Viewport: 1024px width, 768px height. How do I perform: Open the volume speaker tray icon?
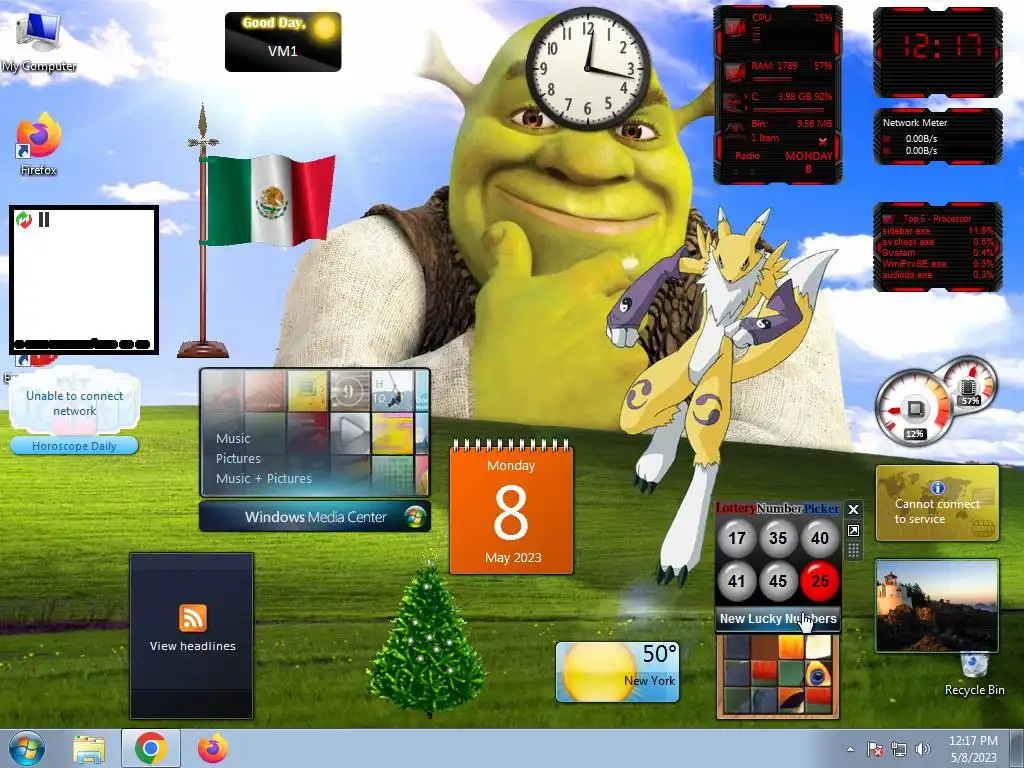[x=922, y=749]
